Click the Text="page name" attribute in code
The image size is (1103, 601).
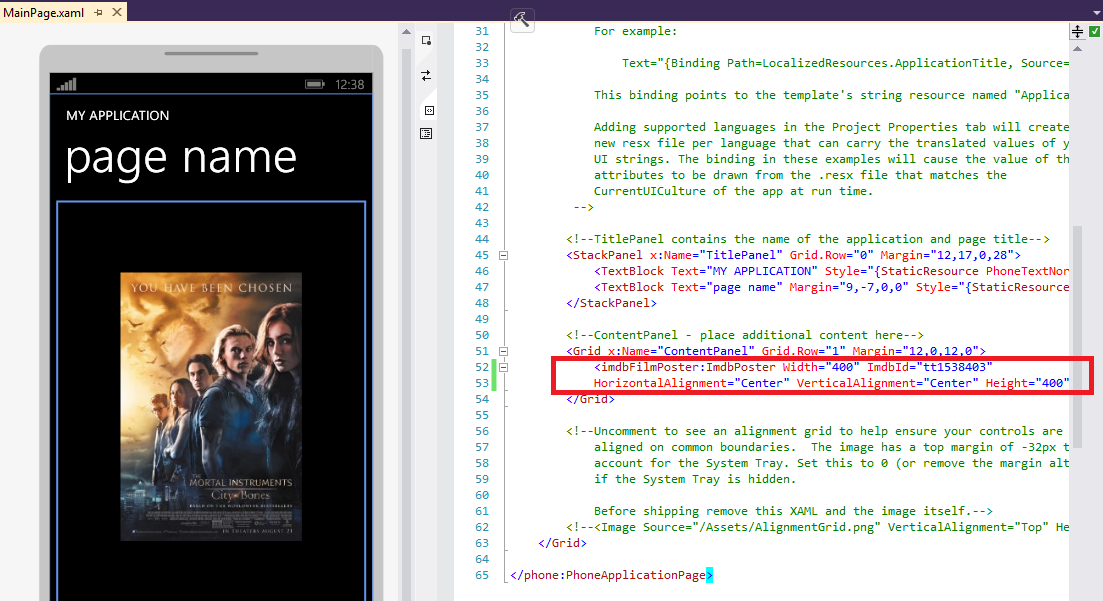click(x=727, y=286)
